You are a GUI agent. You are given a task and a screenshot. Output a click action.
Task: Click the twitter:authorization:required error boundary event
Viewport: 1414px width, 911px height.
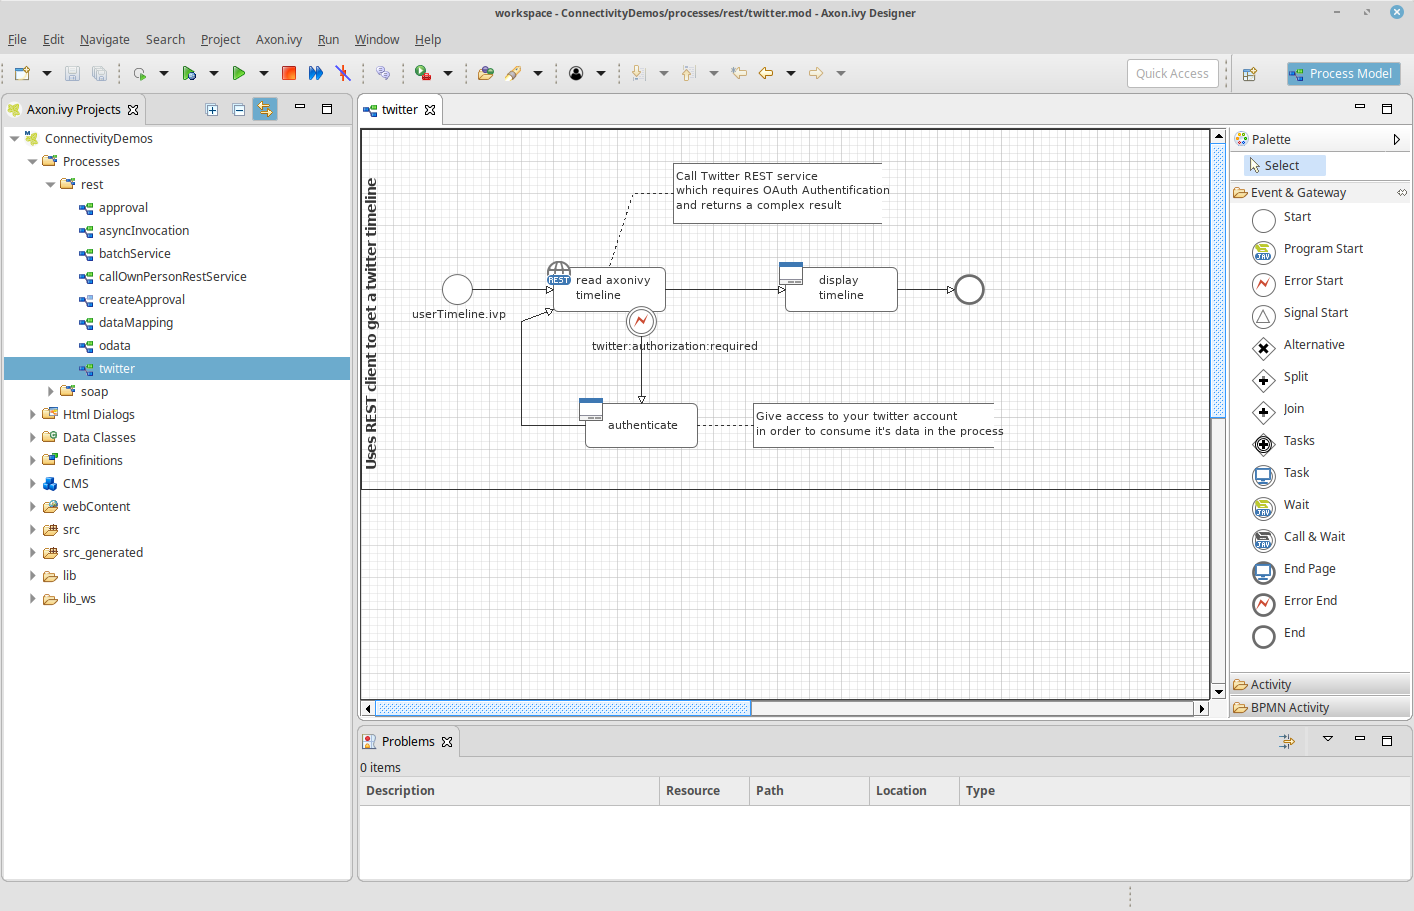[x=641, y=321]
